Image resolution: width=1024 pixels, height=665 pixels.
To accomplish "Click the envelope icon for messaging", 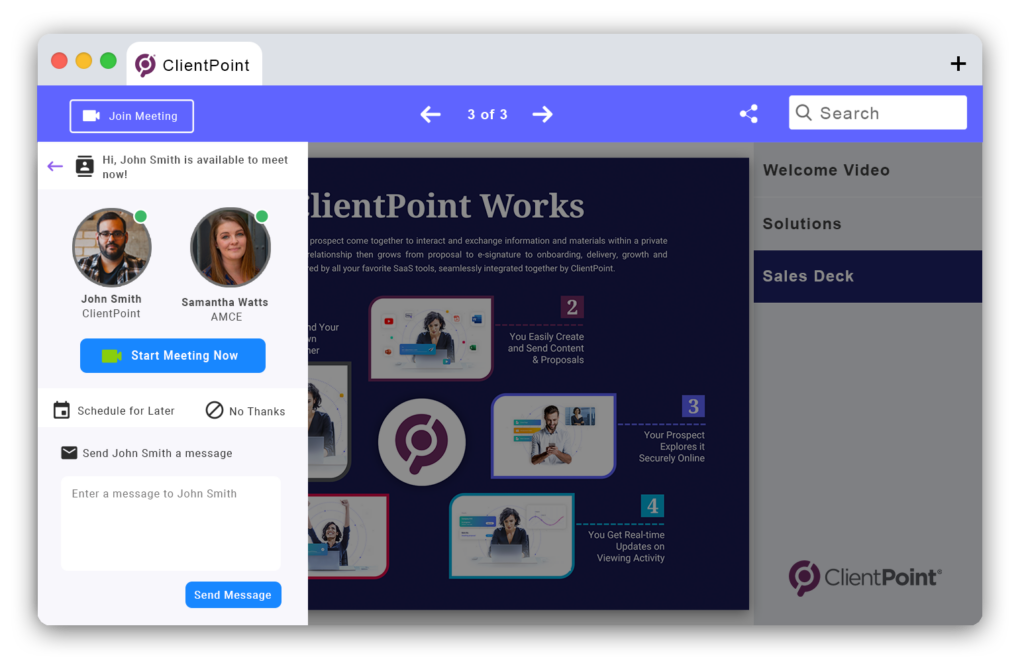I will [x=69, y=453].
